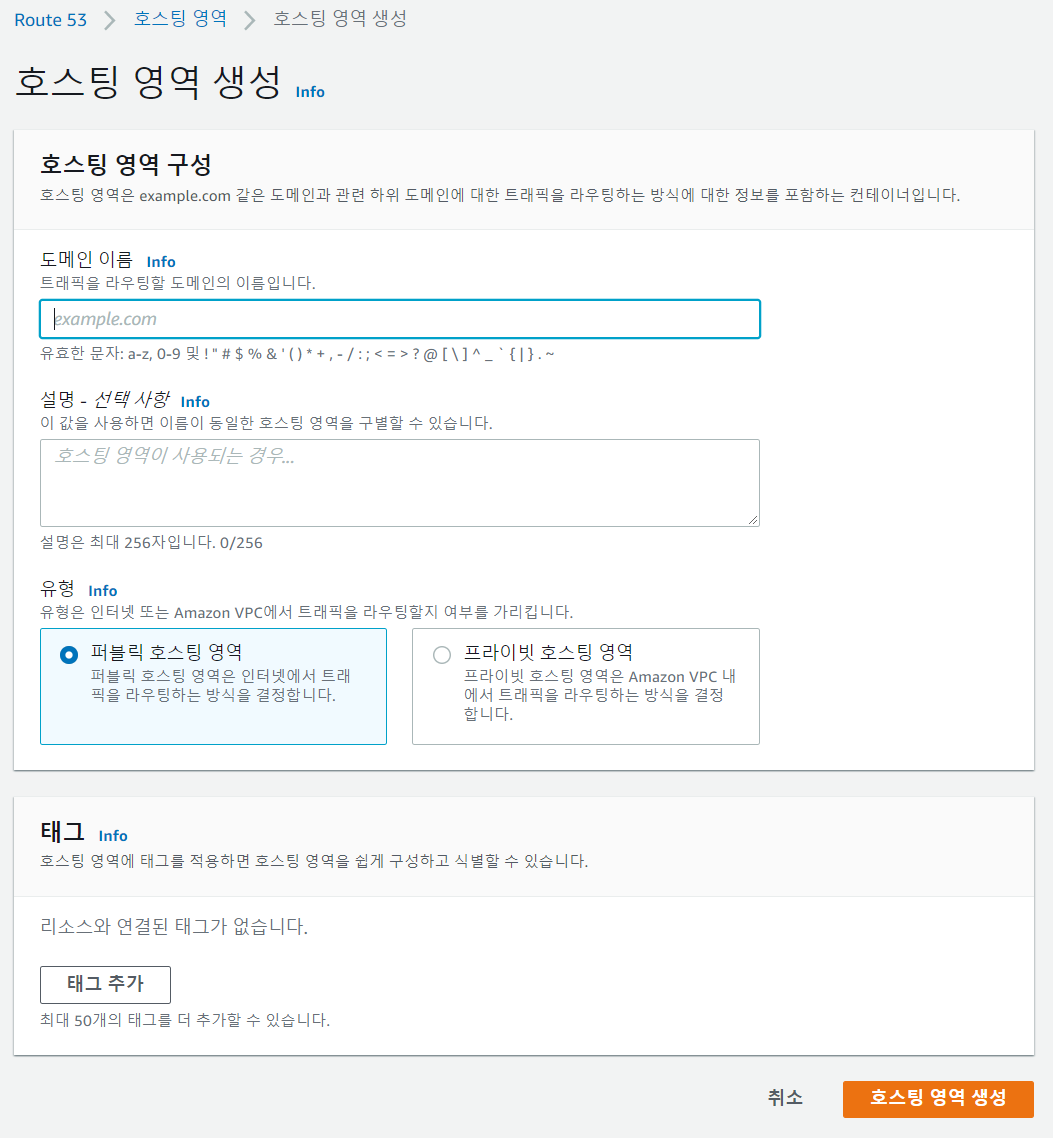Viewport: 1053px width, 1138px height.
Task: Click the 호스팅 영역 구성 section heading
Action: (126, 164)
